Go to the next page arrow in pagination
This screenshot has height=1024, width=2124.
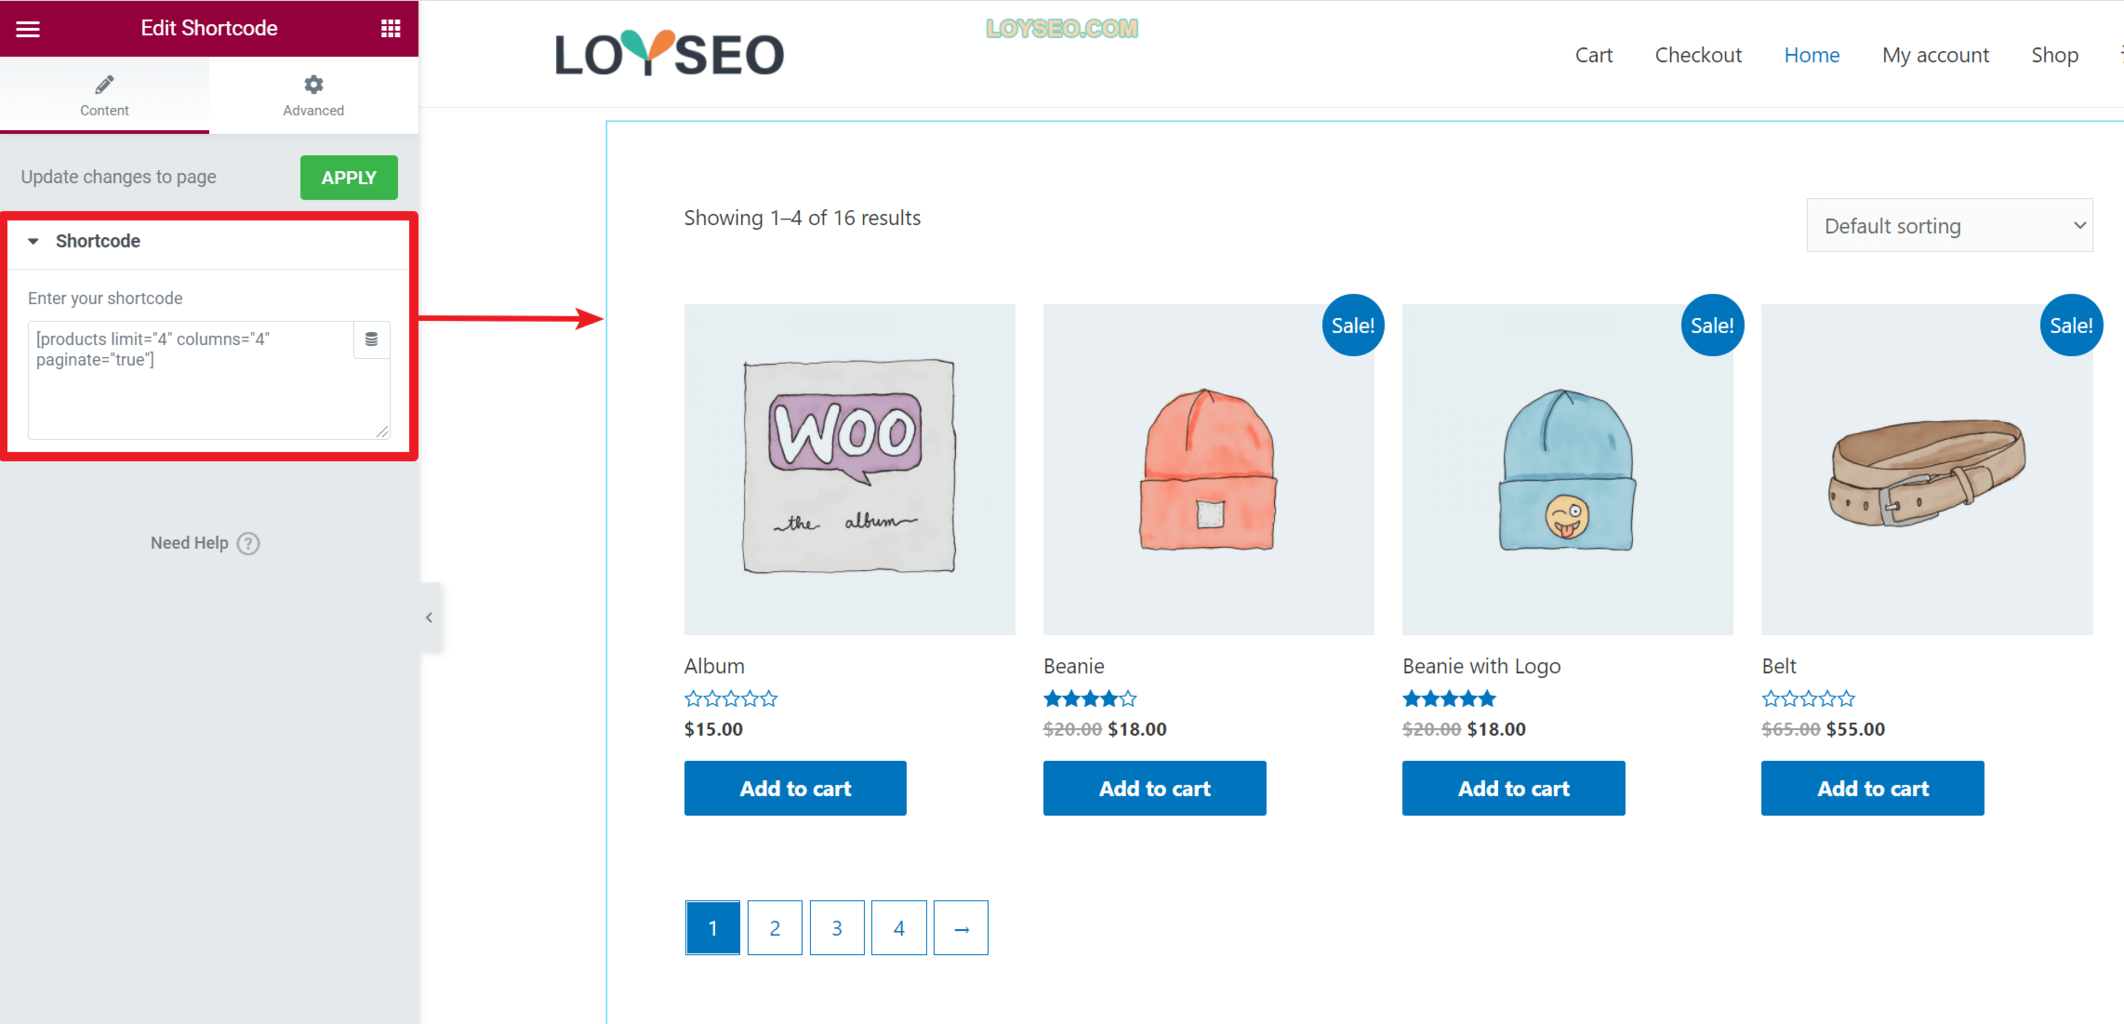click(961, 928)
